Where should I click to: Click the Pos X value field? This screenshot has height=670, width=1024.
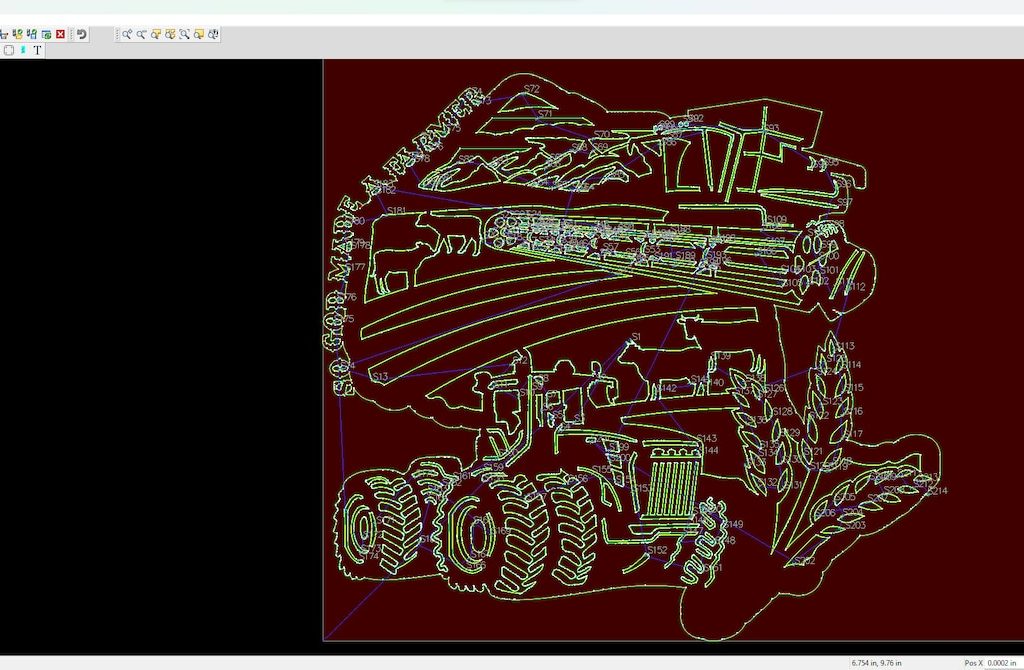coord(1000,663)
